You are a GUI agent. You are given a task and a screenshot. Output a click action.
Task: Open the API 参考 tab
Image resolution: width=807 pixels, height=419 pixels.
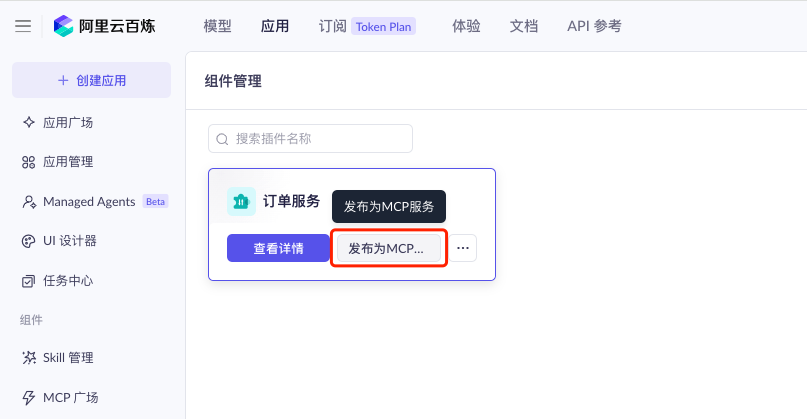[x=594, y=26]
